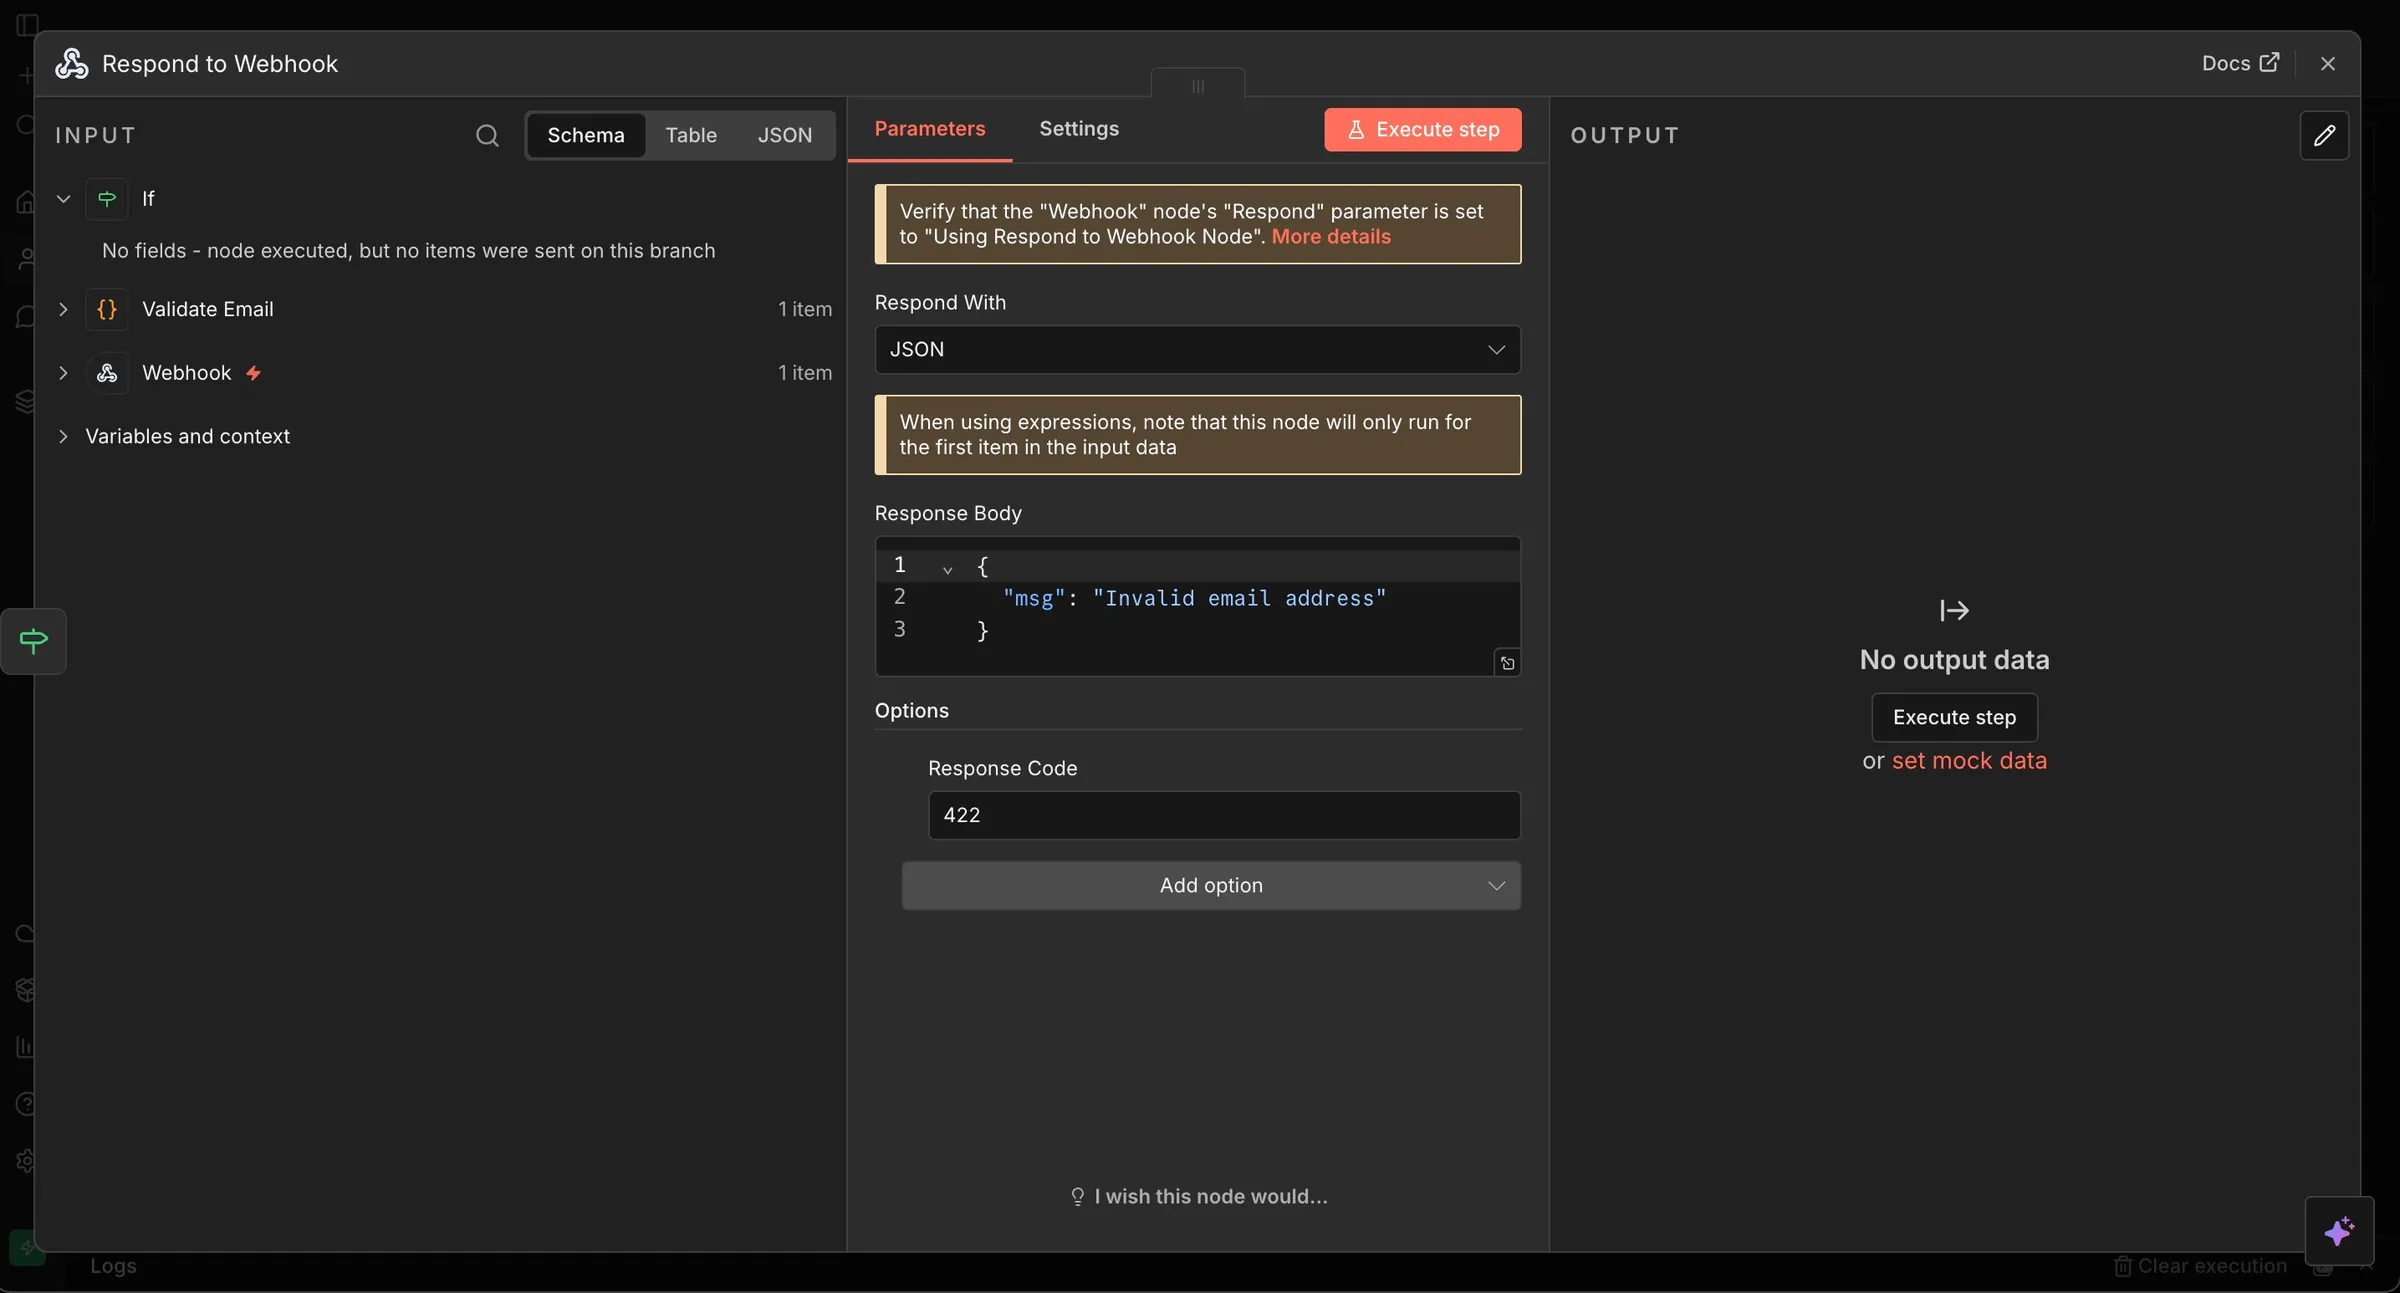Image resolution: width=2400 pixels, height=1293 pixels.
Task: Click the arrow icon above No output data
Action: pos(1954,610)
